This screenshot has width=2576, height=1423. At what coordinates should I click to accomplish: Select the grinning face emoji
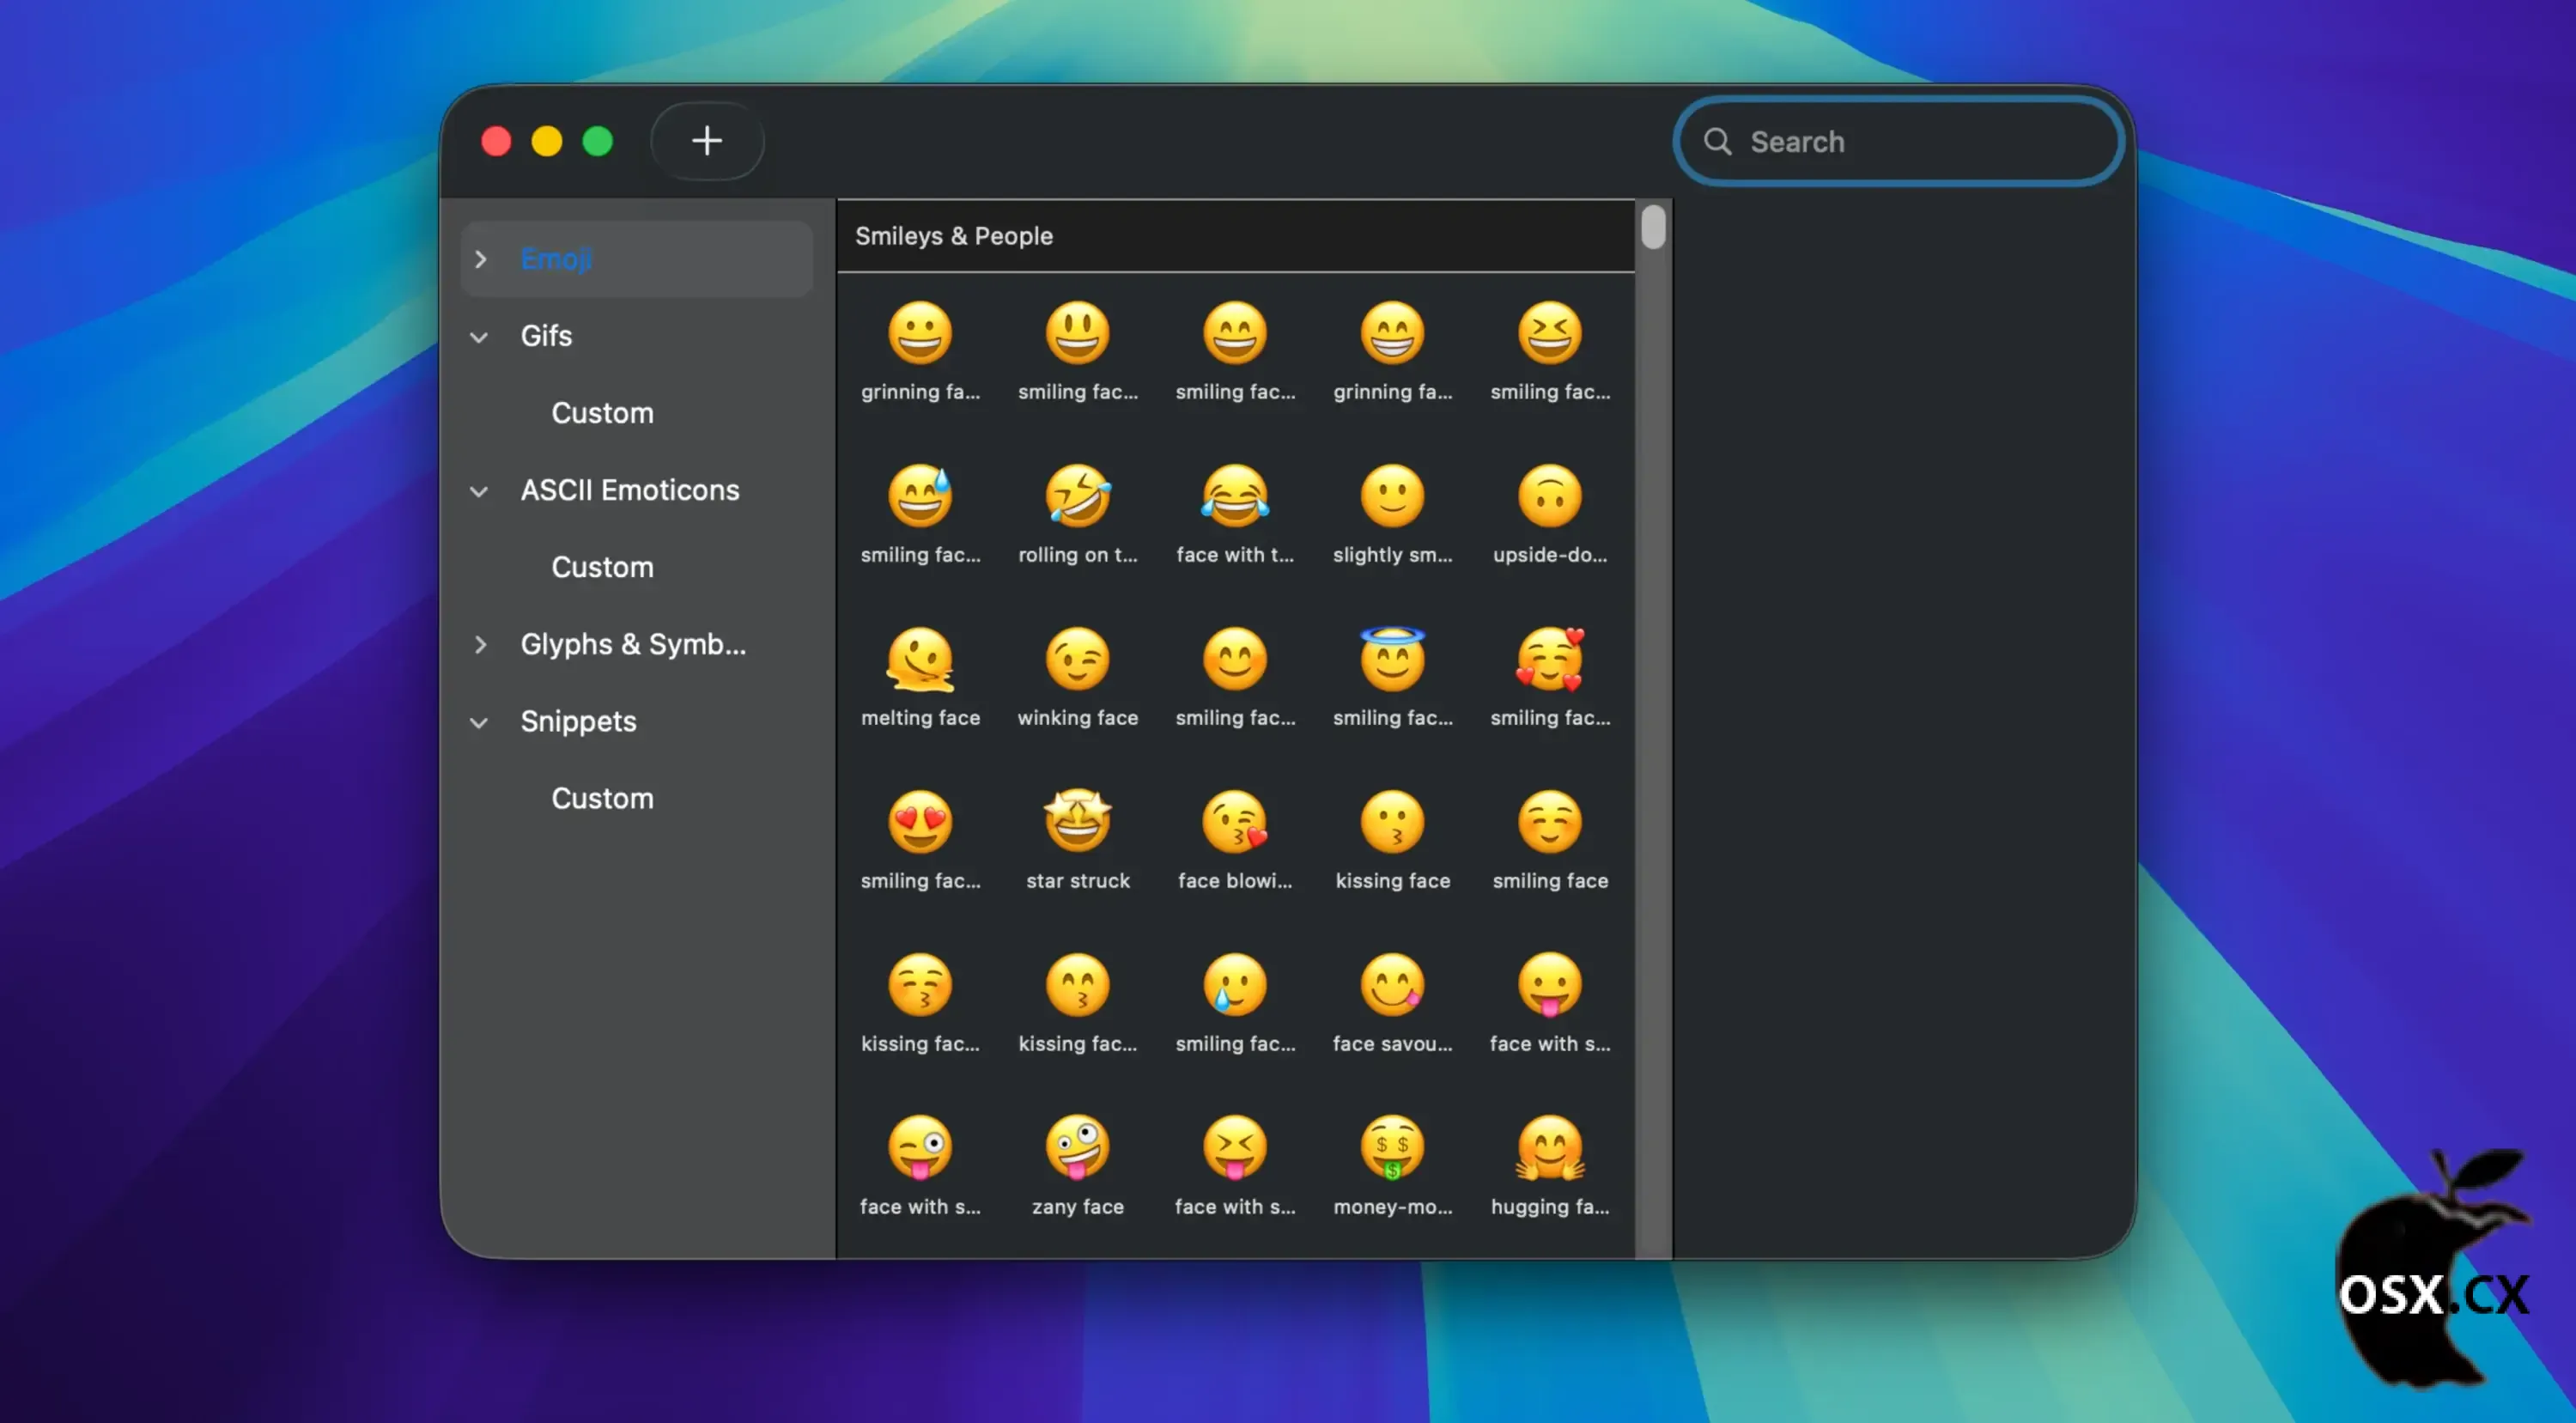(920, 333)
